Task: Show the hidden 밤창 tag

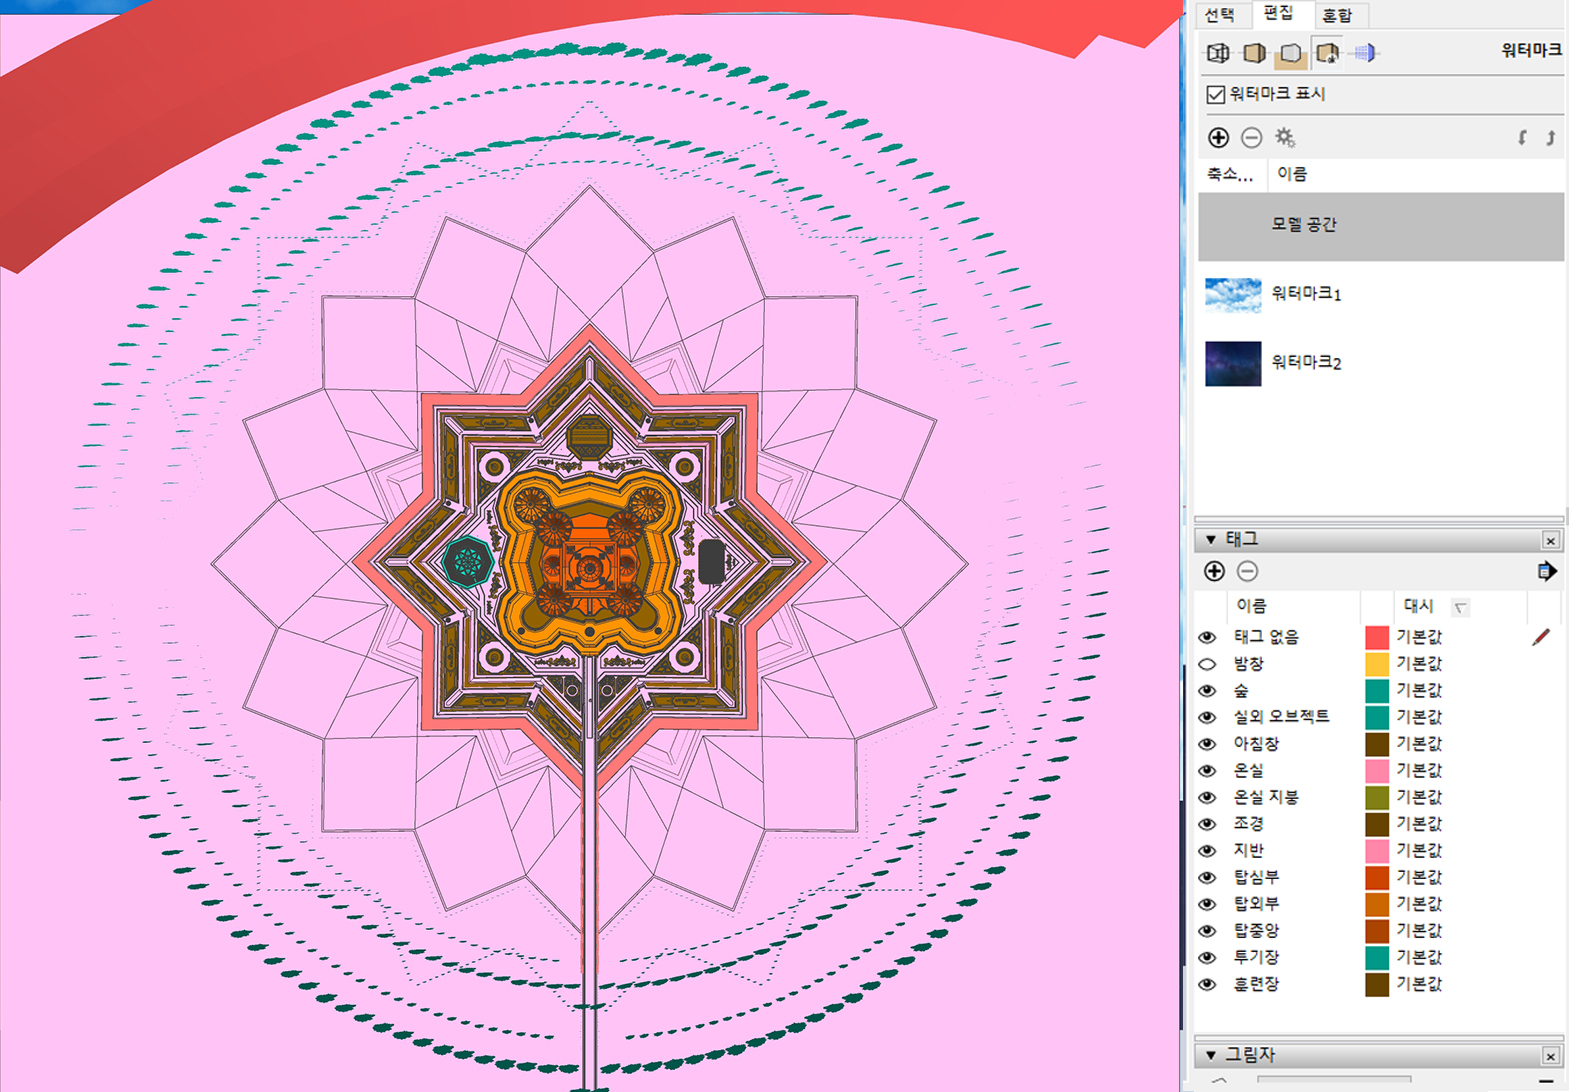Action: click(1207, 664)
